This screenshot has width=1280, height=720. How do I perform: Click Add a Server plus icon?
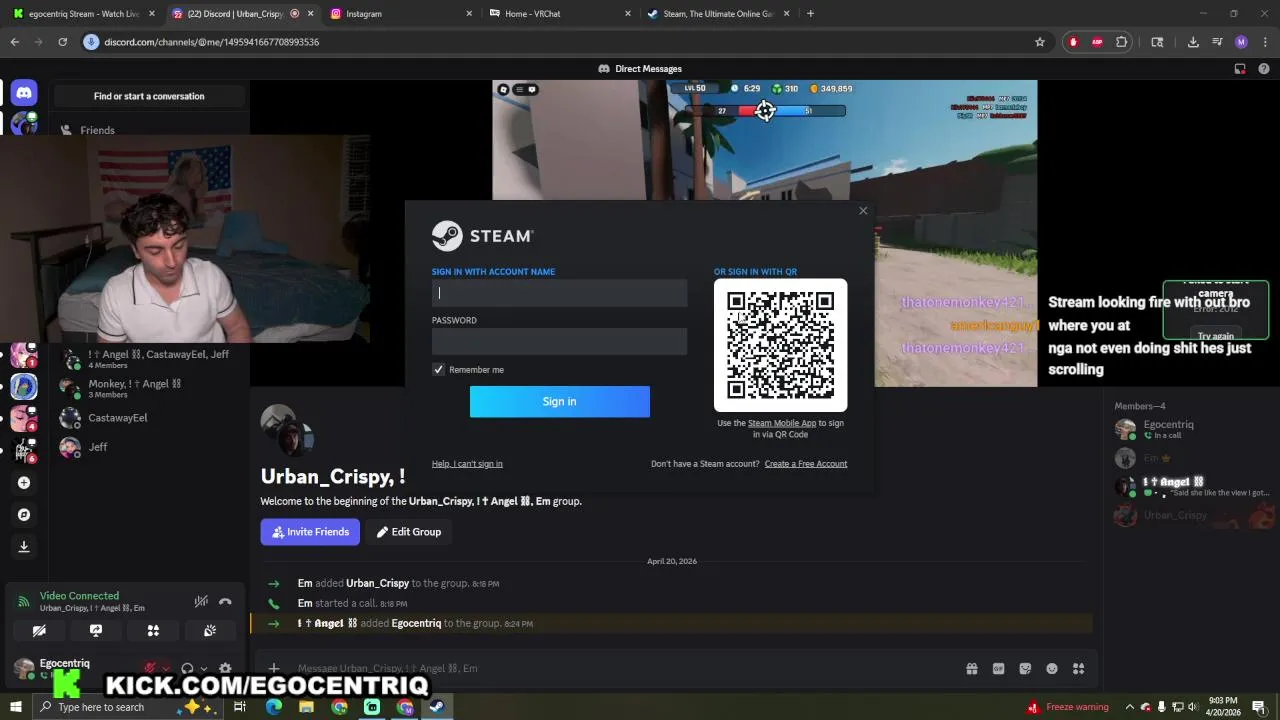[x=24, y=483]
